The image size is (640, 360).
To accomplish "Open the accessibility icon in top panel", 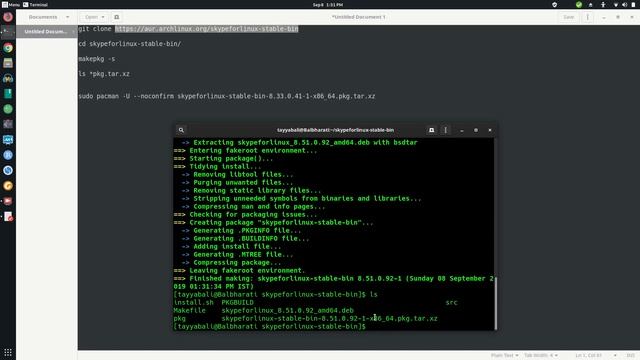I will click(603, 4).
